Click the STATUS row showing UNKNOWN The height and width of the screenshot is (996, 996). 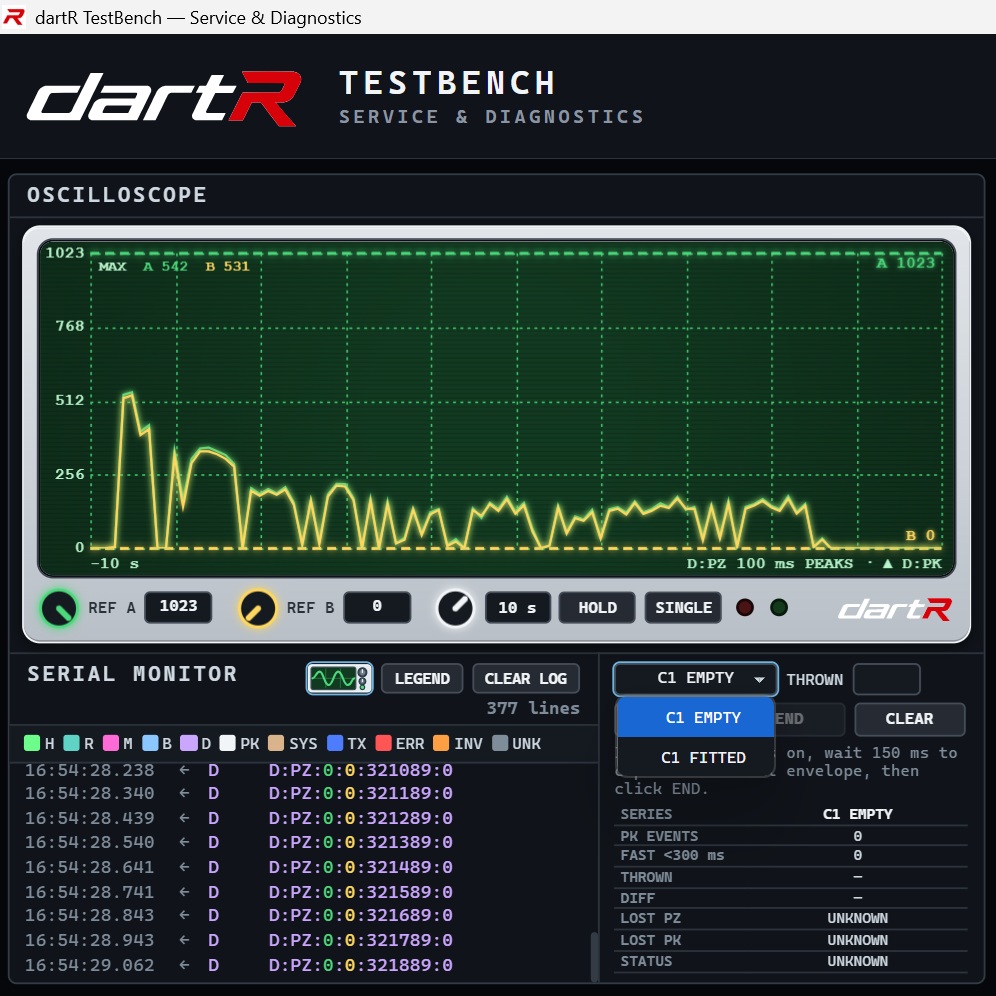pyautogui.click(x=791, y=961)
